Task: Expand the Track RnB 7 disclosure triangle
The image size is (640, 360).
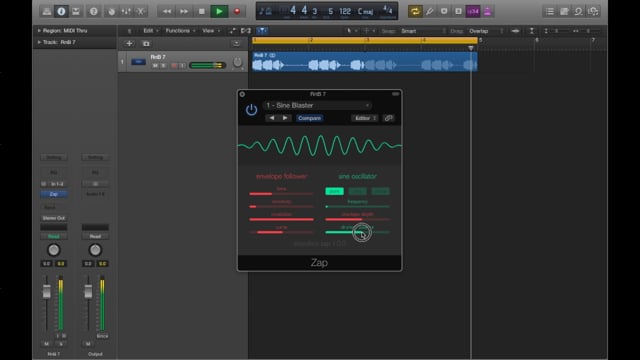Action: [39, 42]
